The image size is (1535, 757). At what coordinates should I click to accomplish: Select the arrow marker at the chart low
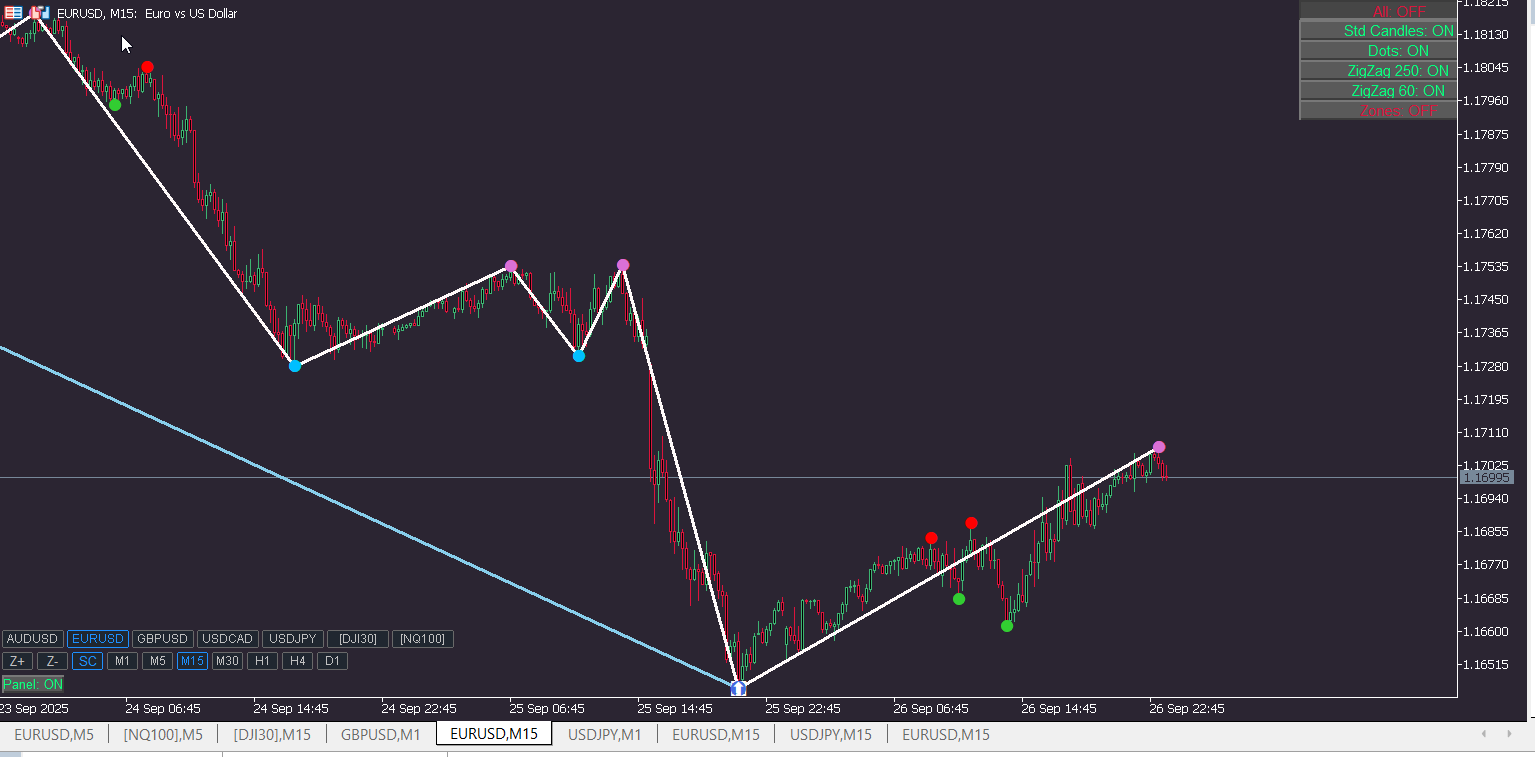pyautogui.click(x=738, y=688)
